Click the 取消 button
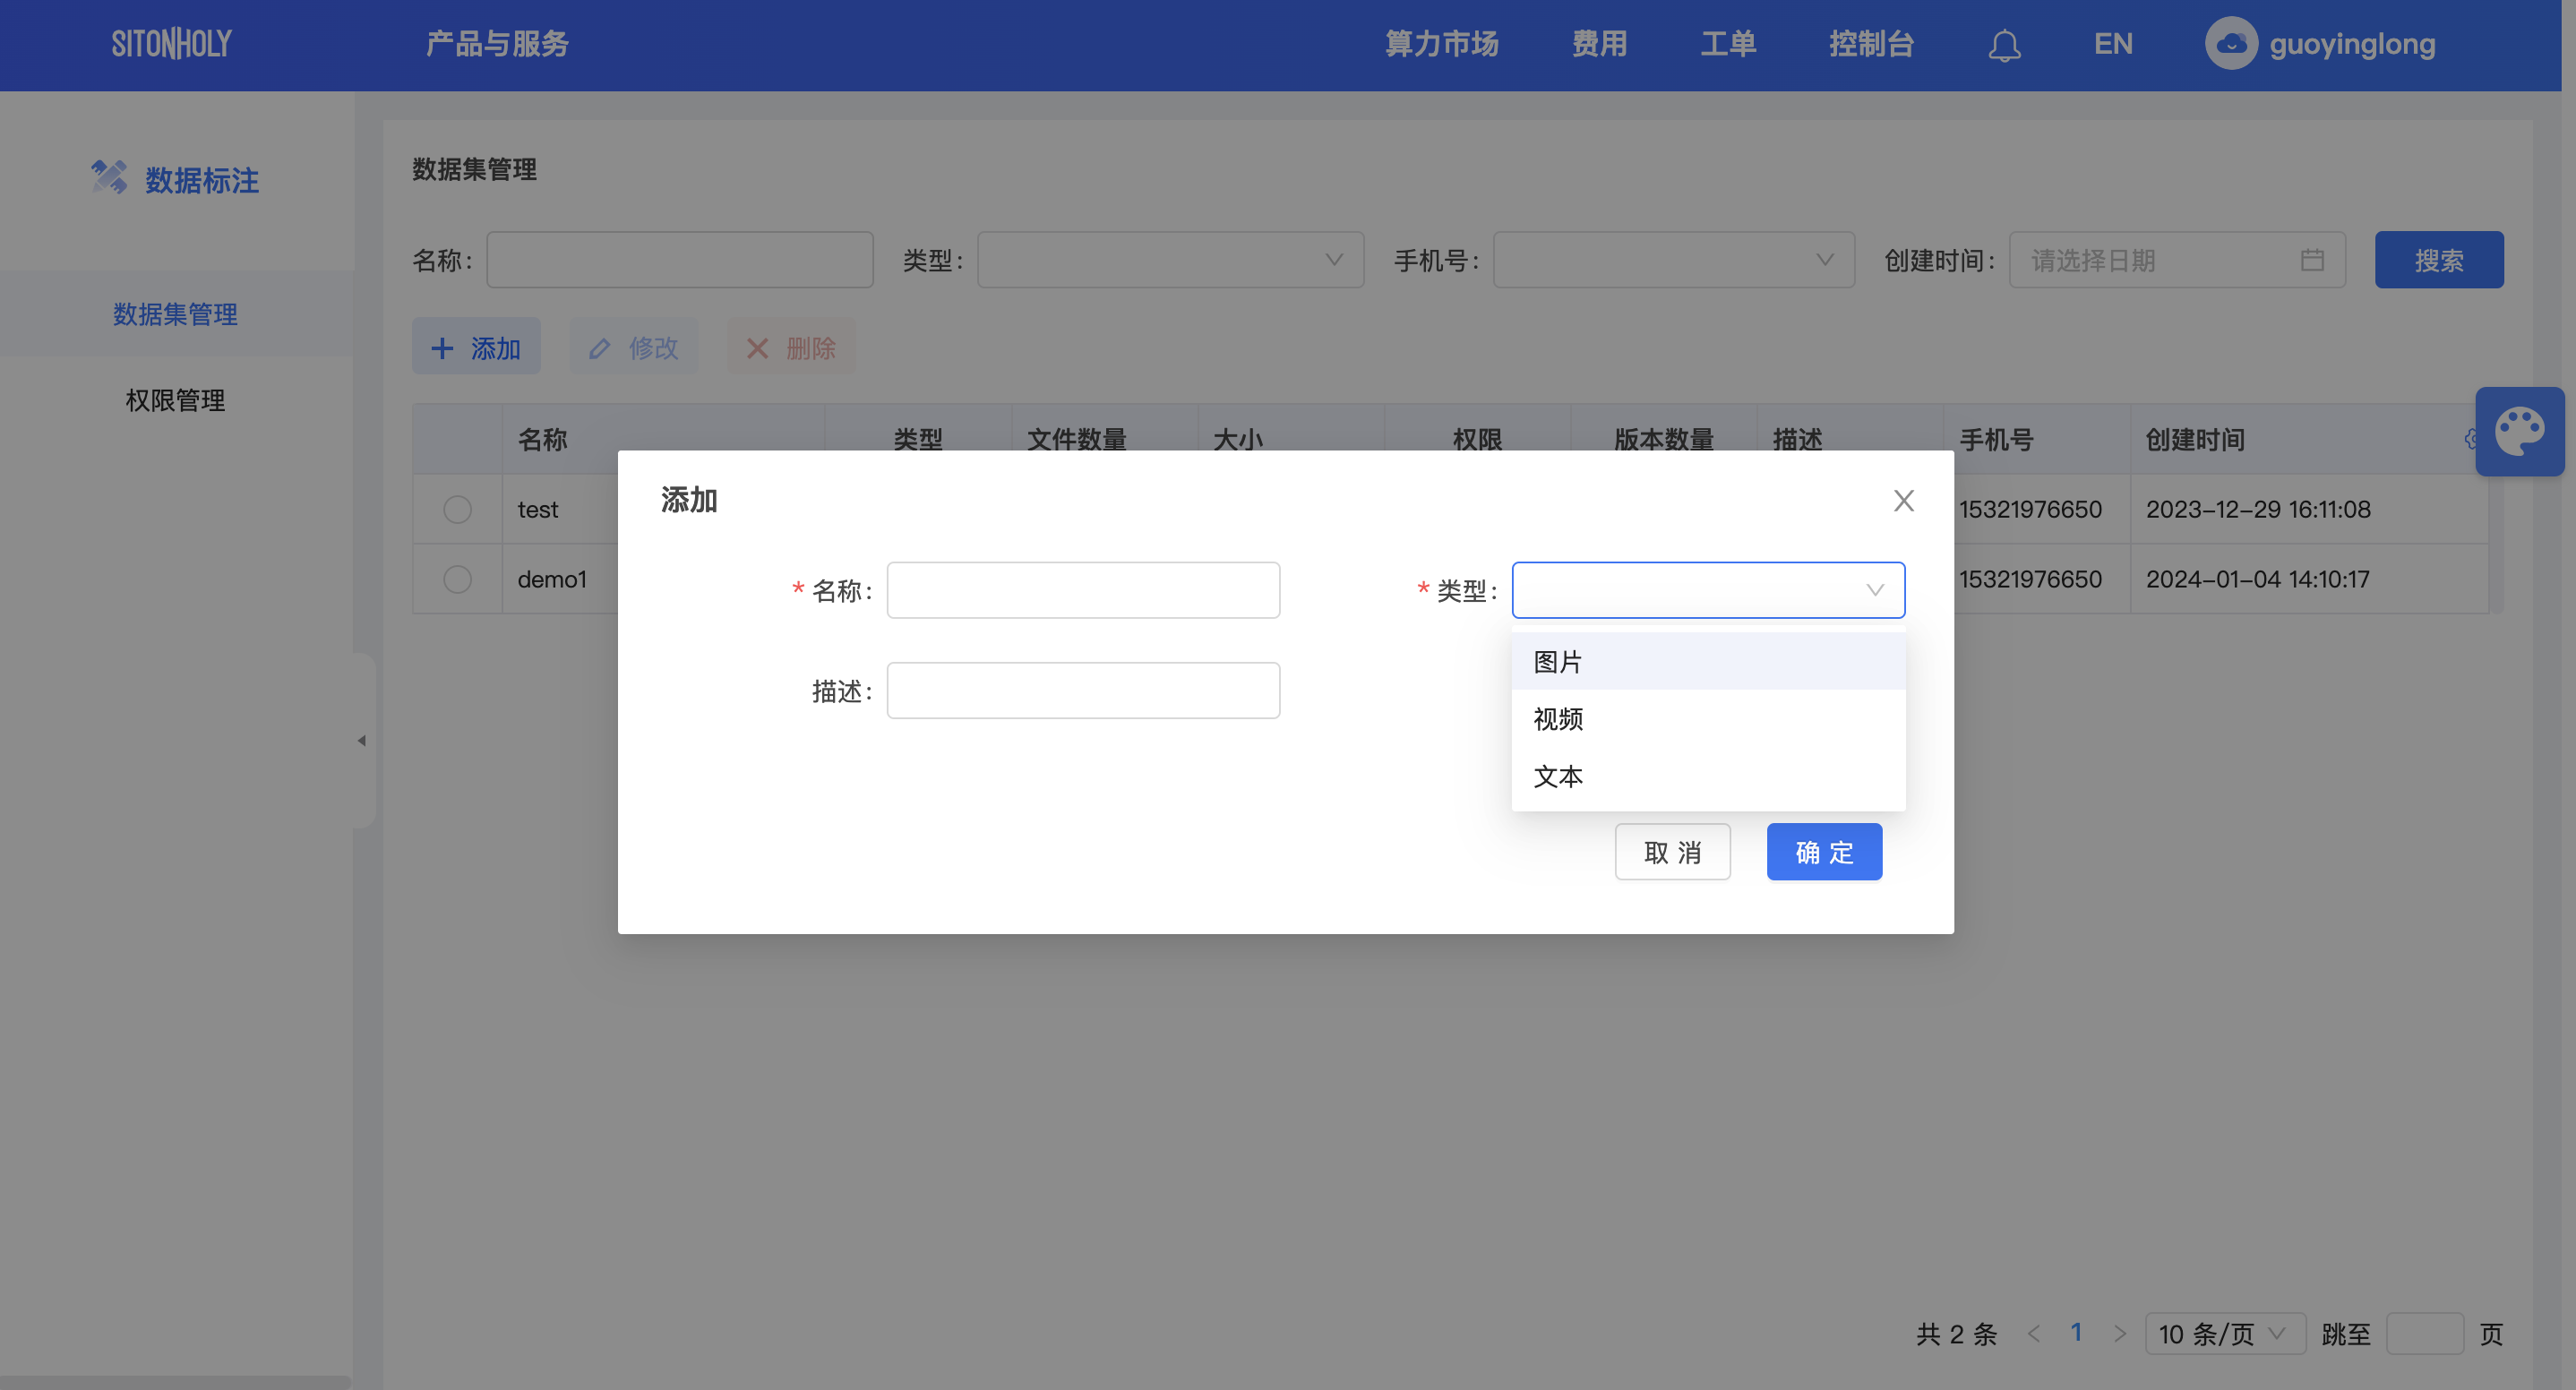Viewport: 2576px width, 1390px height. [1672, 852]
